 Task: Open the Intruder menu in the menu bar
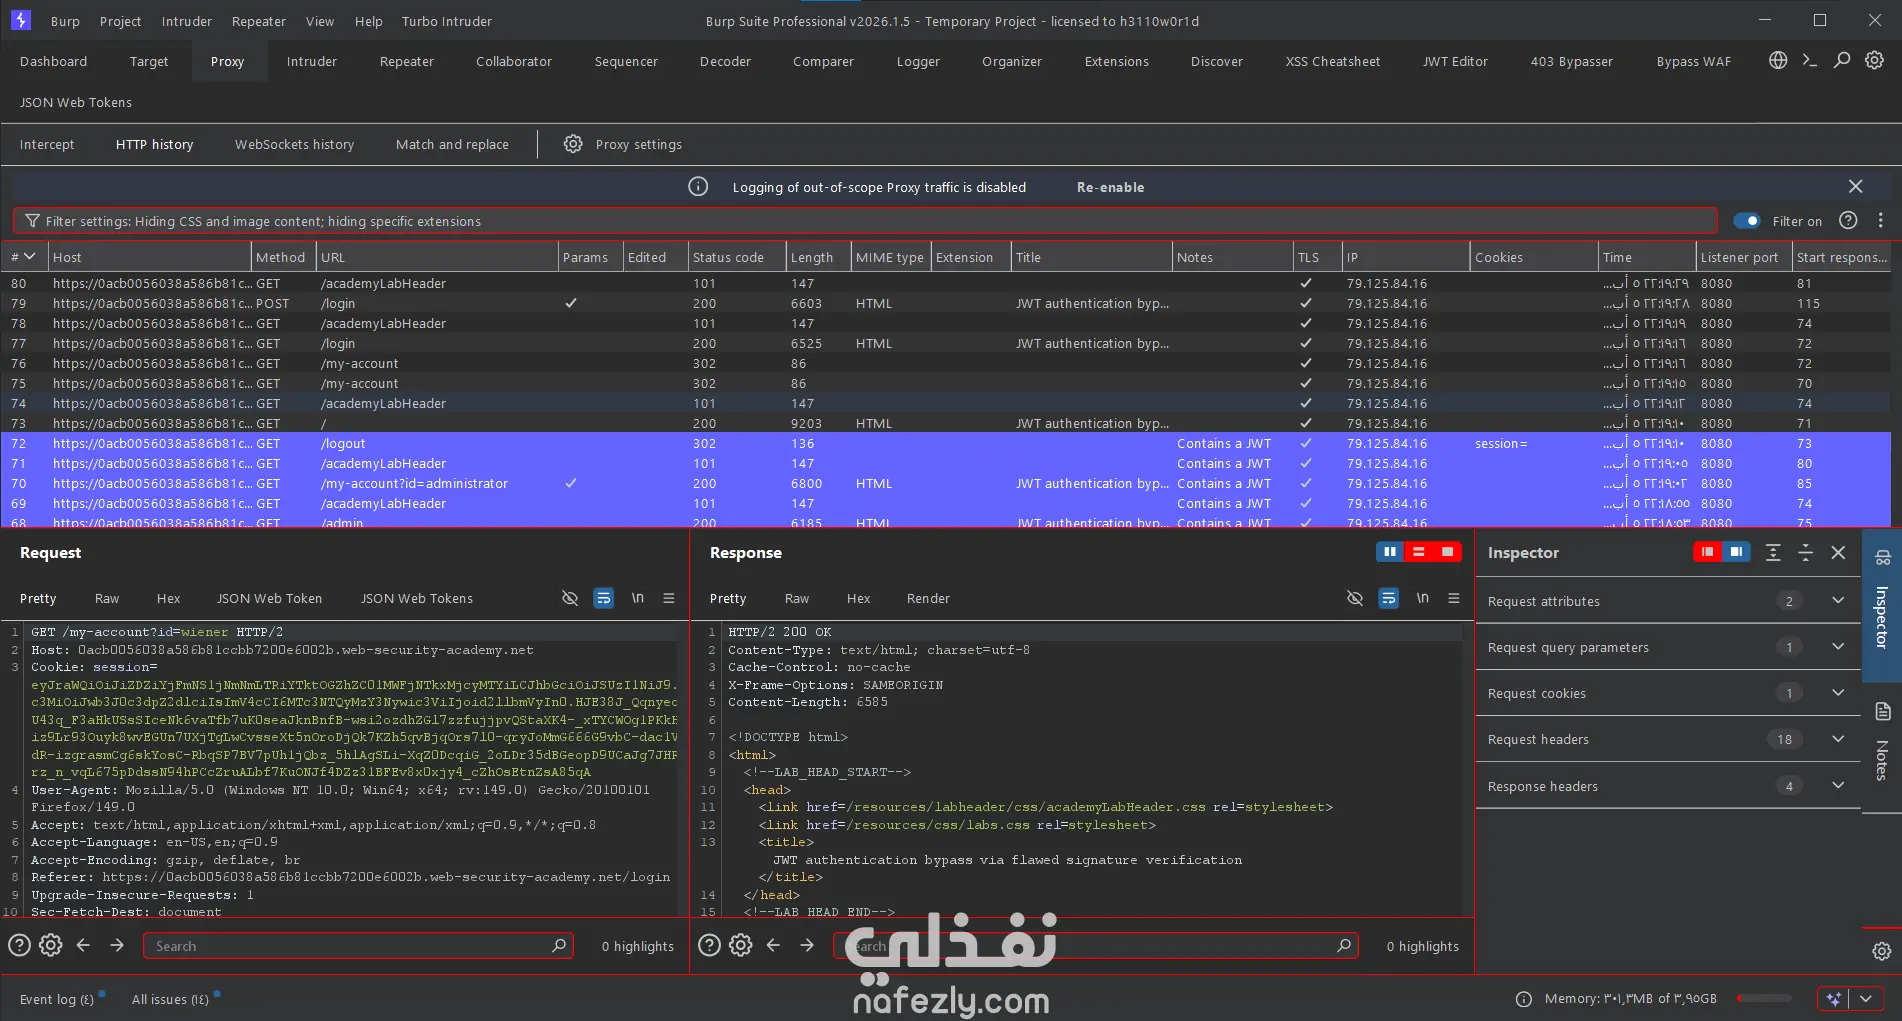(x=187, y=21)
